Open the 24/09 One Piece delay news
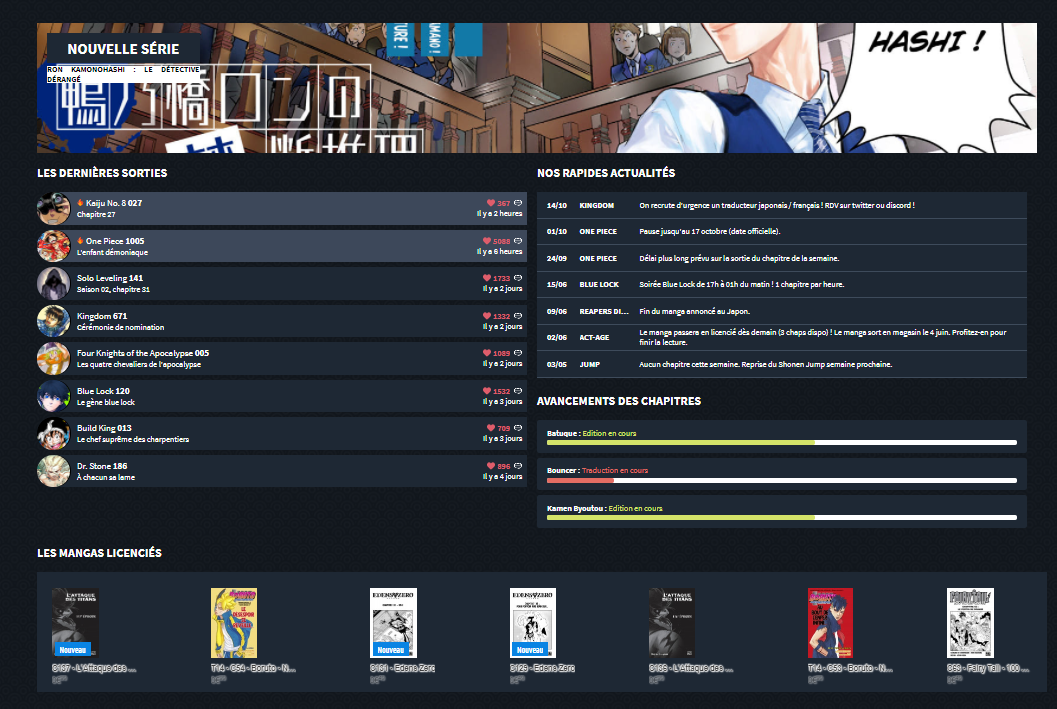 click(782, 258)
